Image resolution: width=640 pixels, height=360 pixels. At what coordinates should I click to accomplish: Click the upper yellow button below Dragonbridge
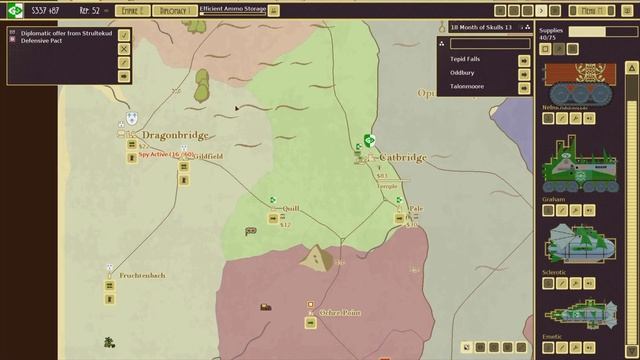[131, 144]
